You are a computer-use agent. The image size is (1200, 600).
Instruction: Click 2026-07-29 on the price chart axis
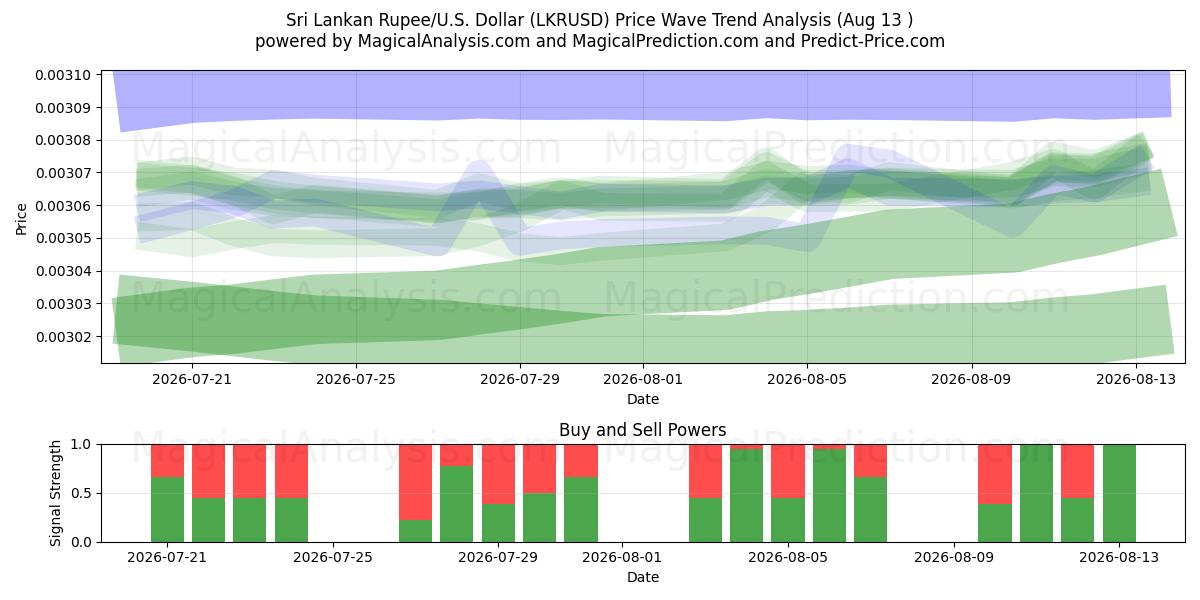(520, 380)
